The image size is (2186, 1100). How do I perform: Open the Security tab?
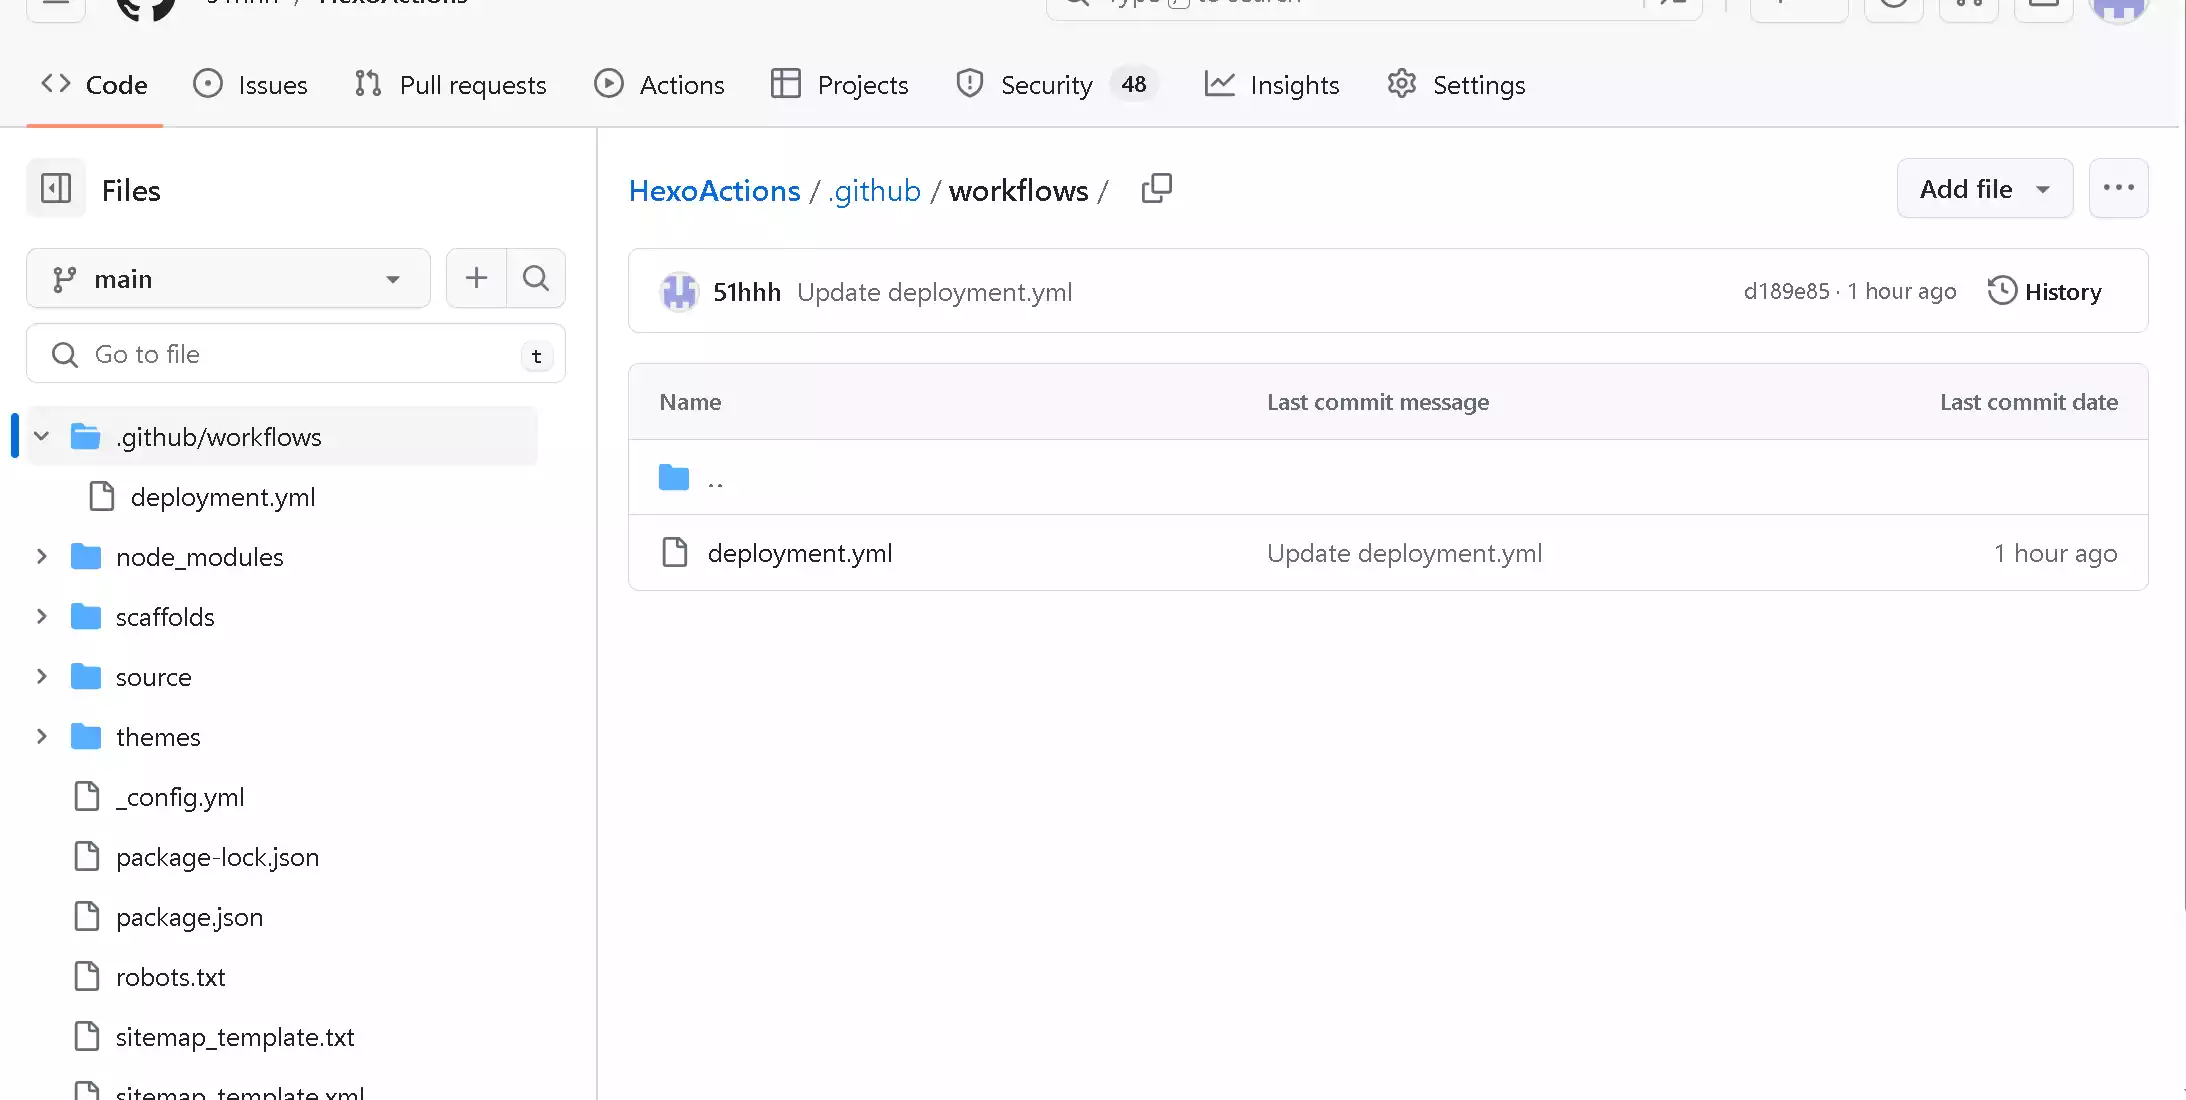pos(1046,85)
